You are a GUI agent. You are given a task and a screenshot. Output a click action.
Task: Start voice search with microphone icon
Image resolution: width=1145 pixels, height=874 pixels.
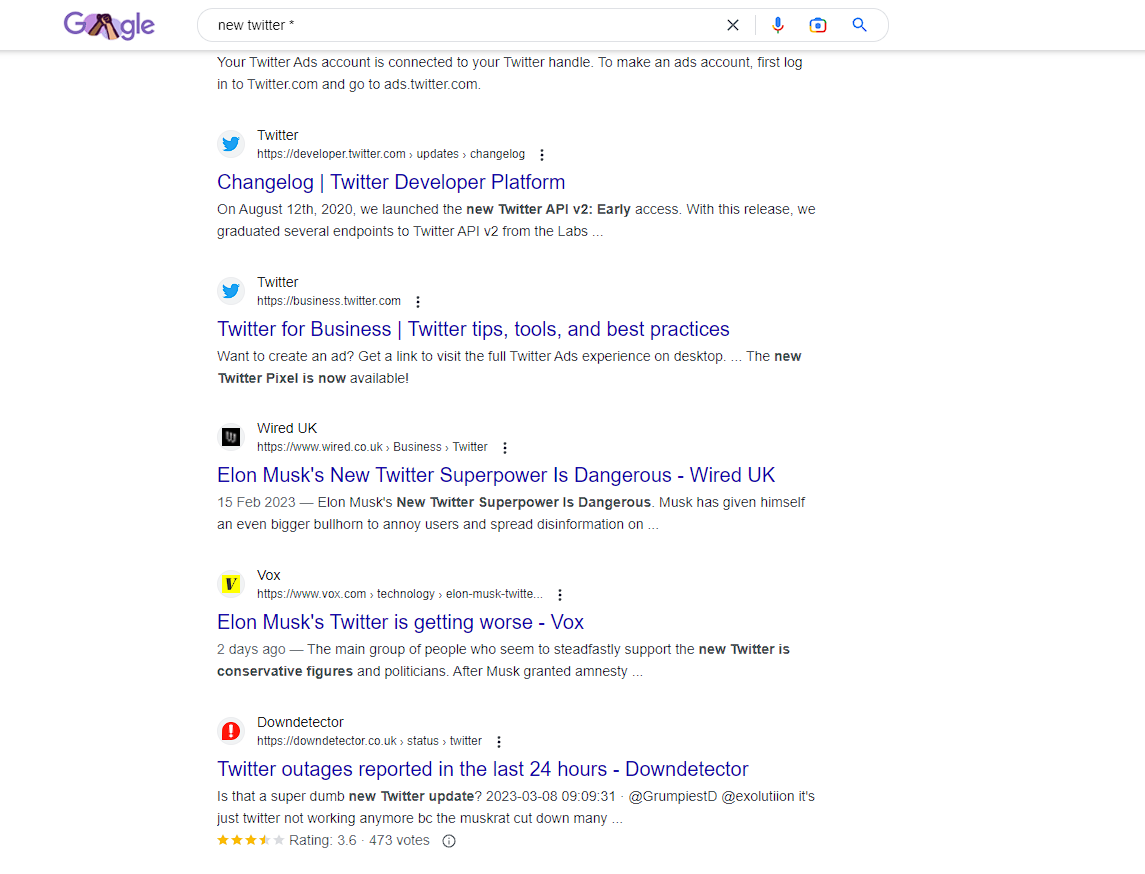point(778,26)
